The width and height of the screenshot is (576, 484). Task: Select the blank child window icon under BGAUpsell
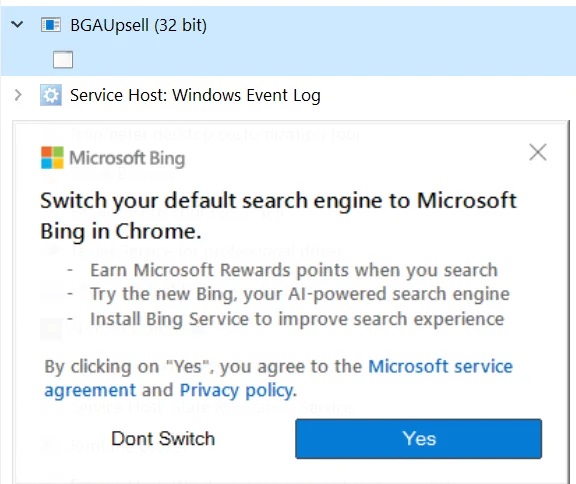click(63, 59)
